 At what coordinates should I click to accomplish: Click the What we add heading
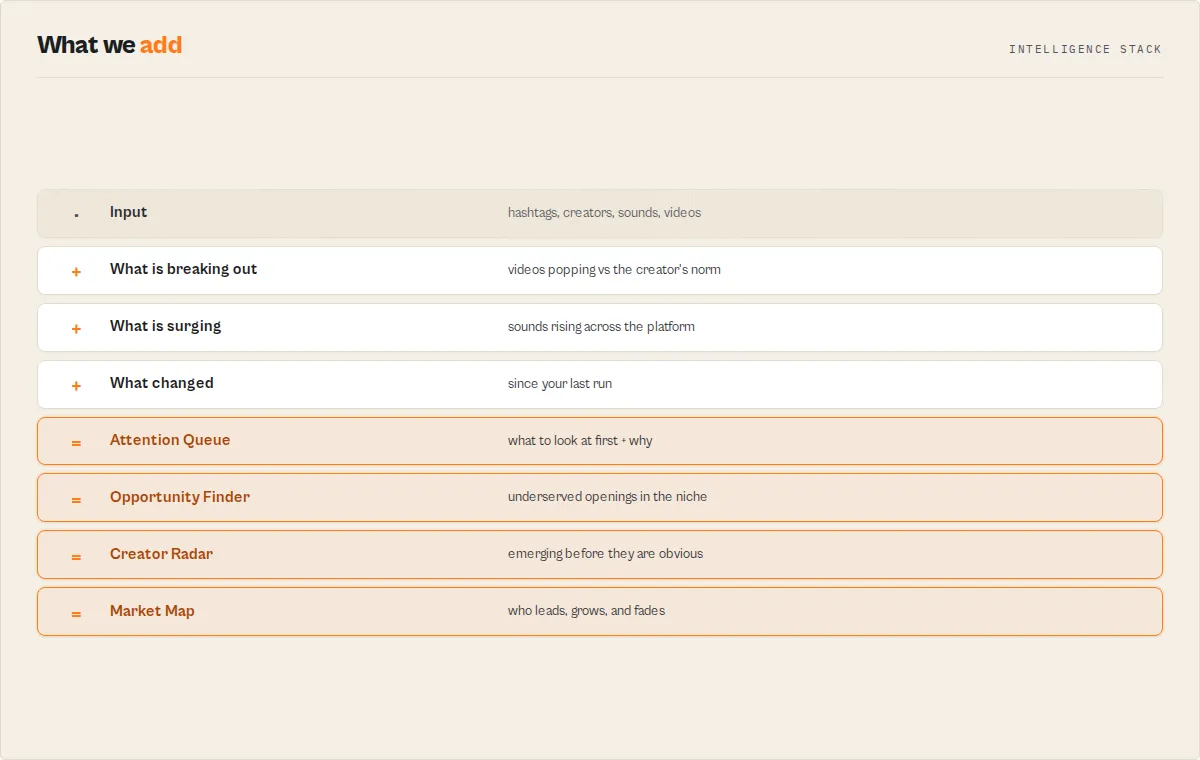110,45
